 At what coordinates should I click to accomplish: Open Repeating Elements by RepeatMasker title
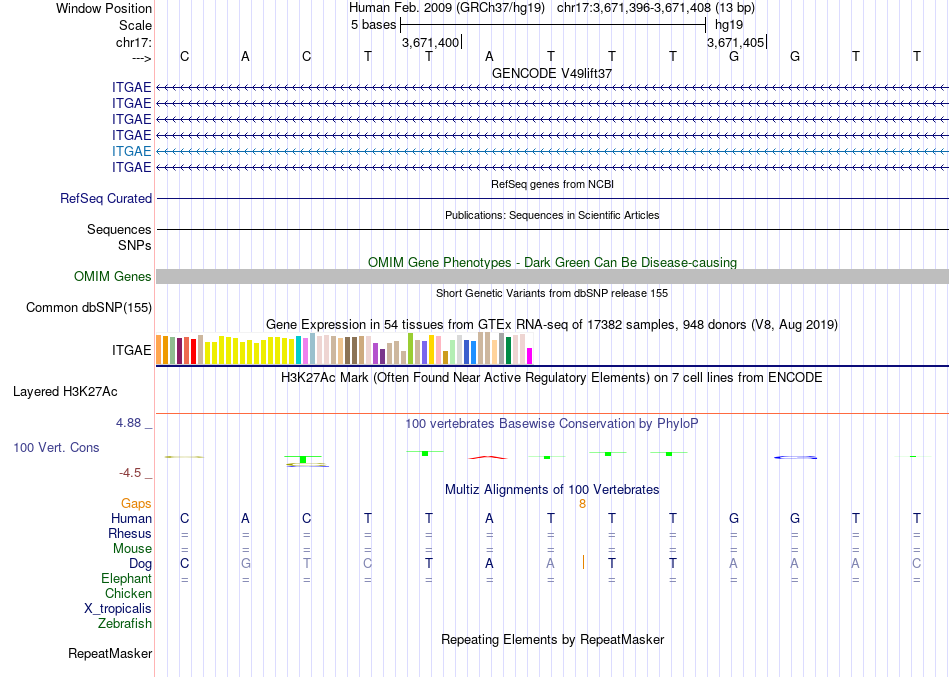coord(553,640)
